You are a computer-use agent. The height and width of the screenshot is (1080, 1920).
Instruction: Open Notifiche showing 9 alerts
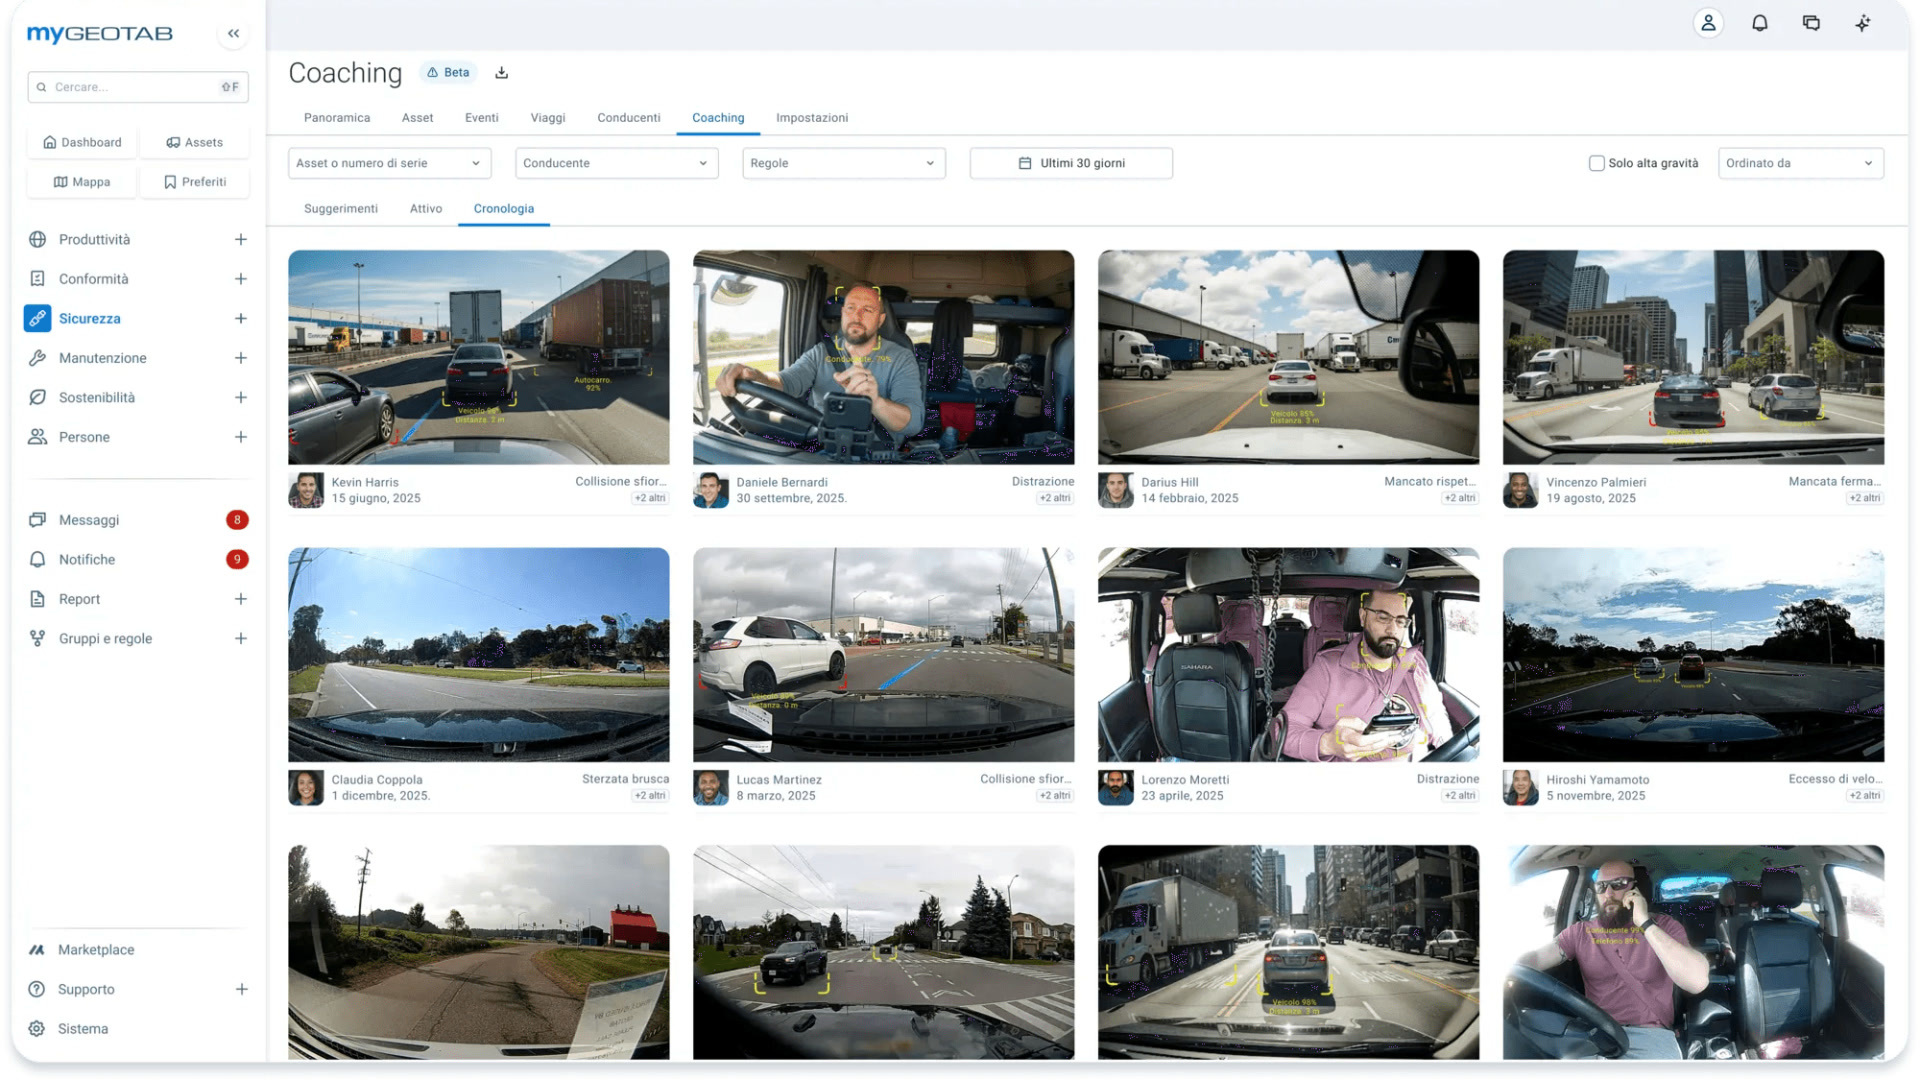(x=87, y=559)
